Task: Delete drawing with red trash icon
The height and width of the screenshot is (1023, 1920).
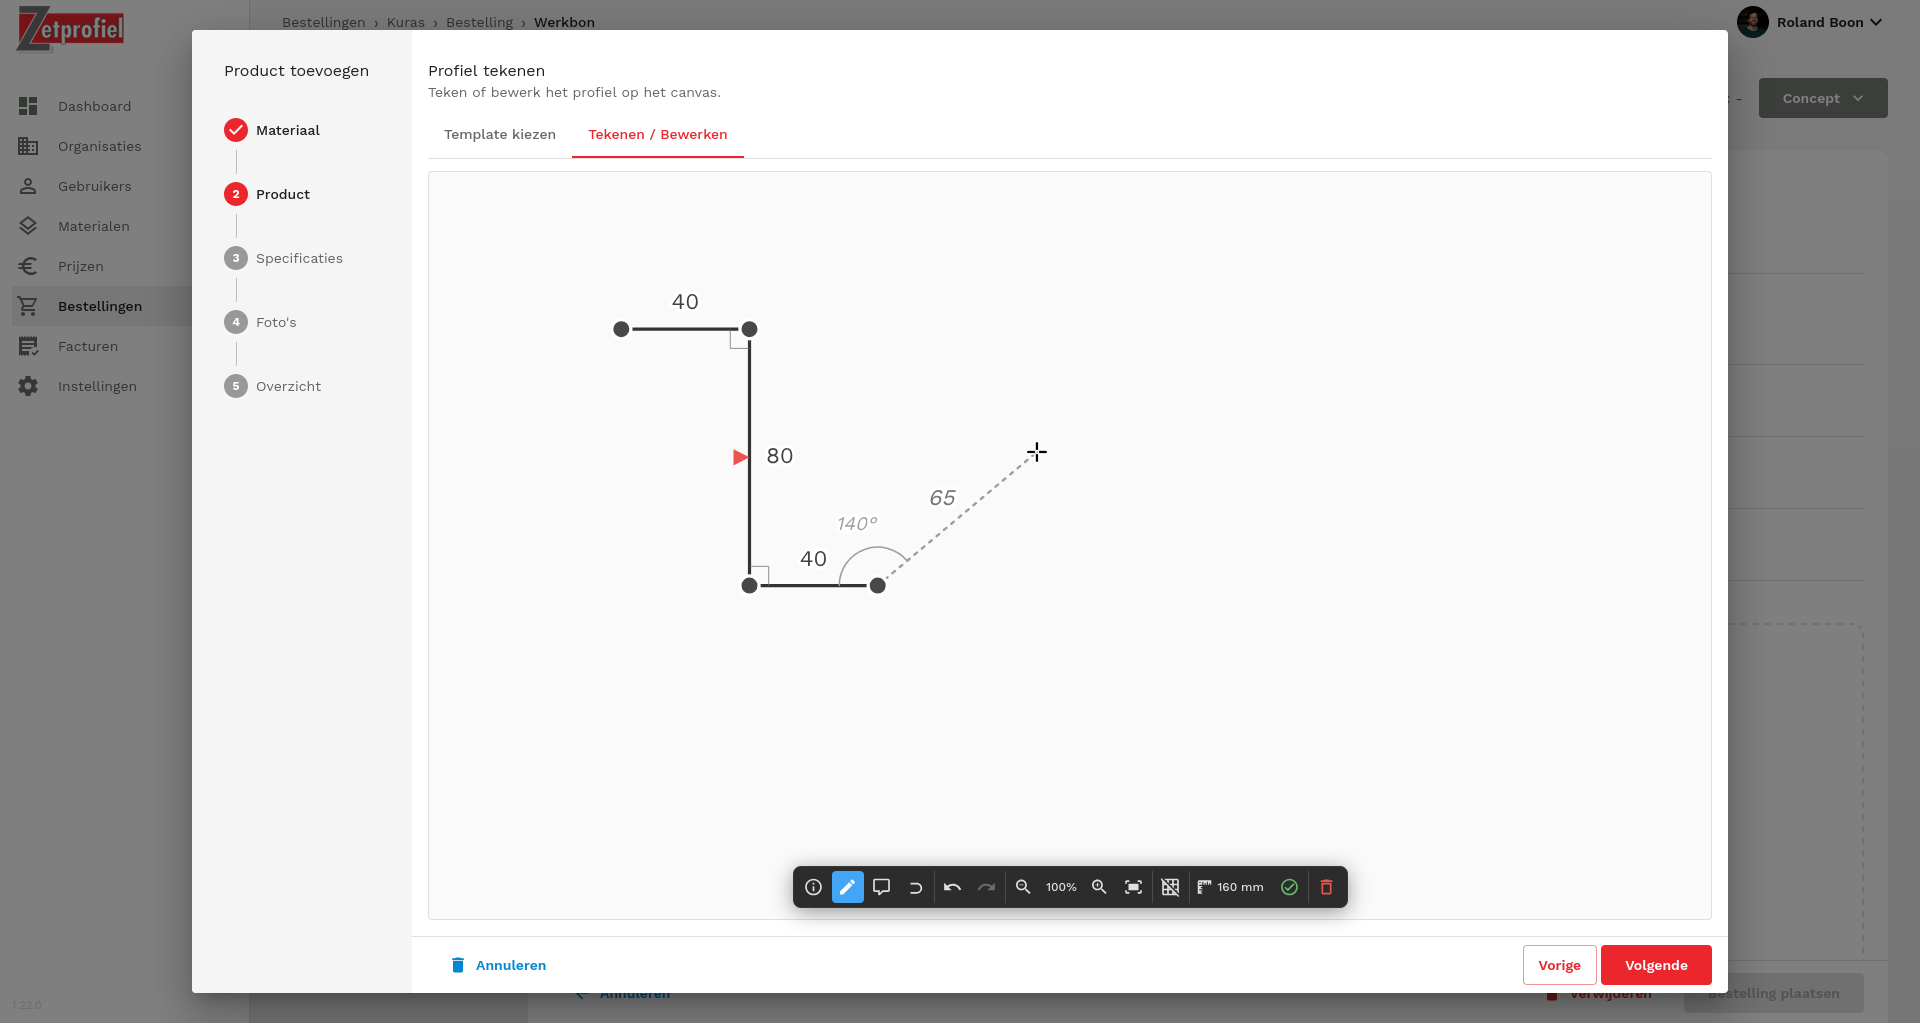Action: click(1326, 887)
